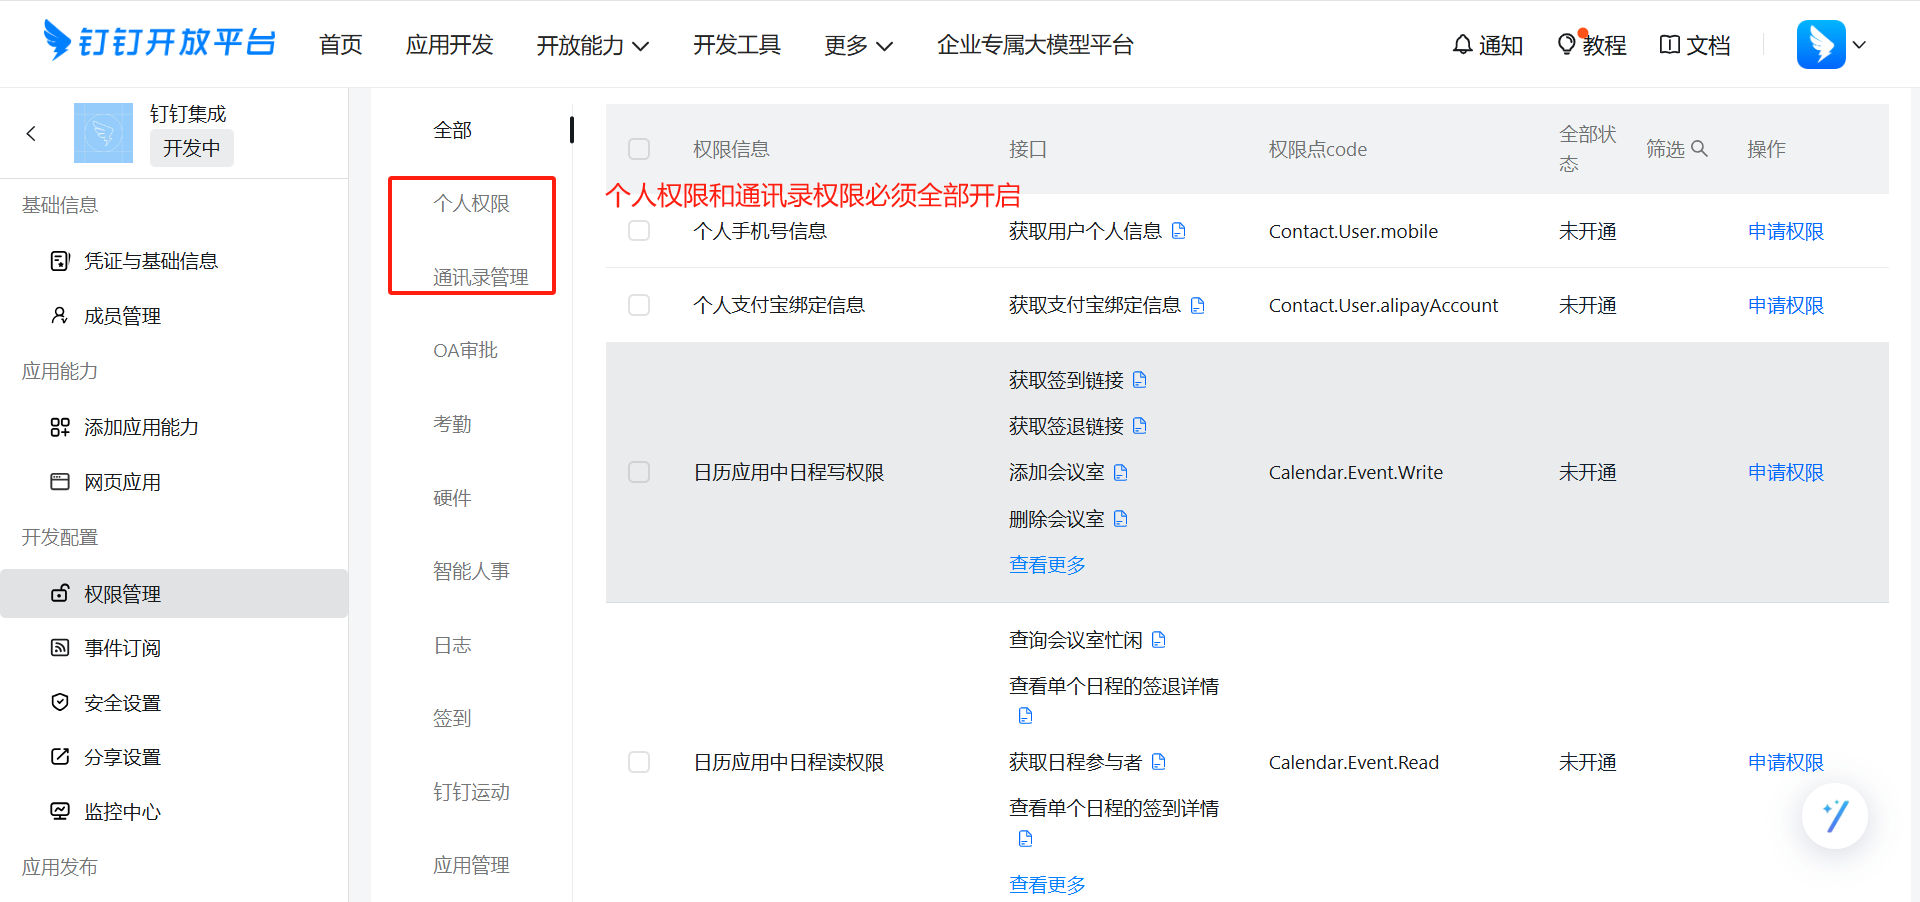Click 申请权限 for Calendar.Event.Write

tap(1786, 472)
